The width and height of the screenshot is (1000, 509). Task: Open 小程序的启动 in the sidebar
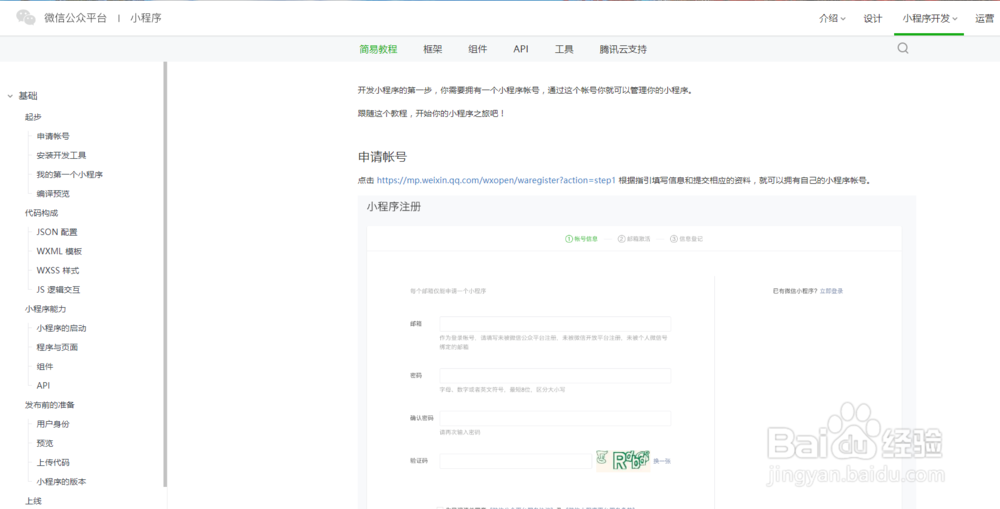point(61,328)
